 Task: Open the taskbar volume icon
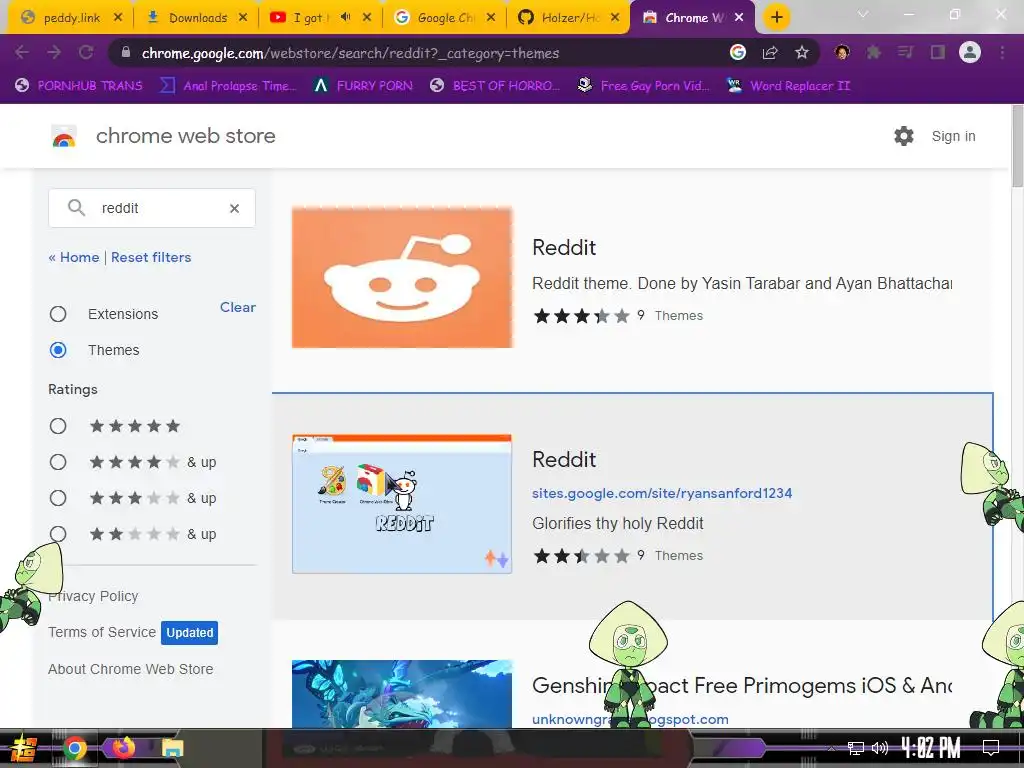(880, 748)
